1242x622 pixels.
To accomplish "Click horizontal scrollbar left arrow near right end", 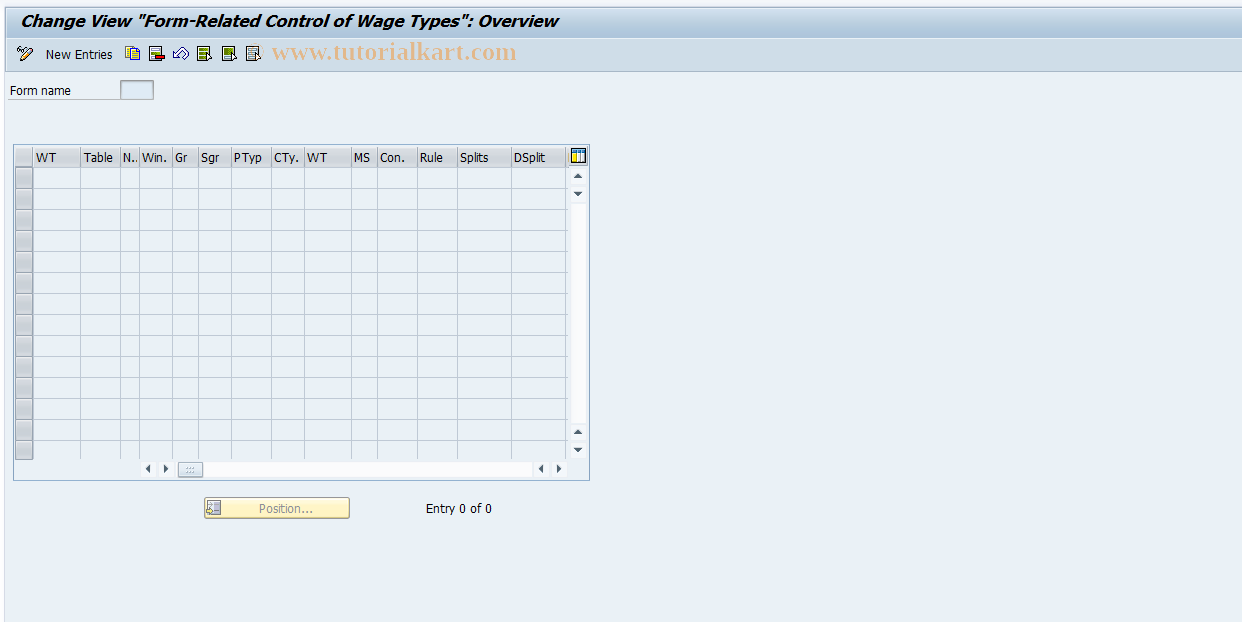I will pos(541,469).
